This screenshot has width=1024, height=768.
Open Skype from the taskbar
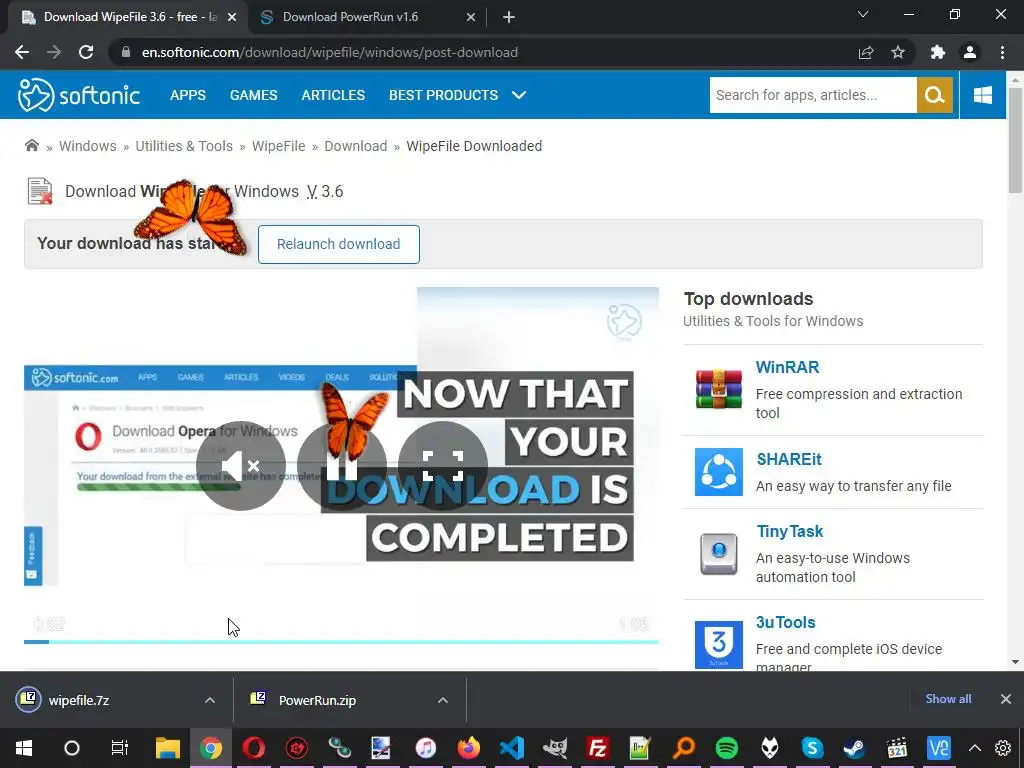[812, 748]
